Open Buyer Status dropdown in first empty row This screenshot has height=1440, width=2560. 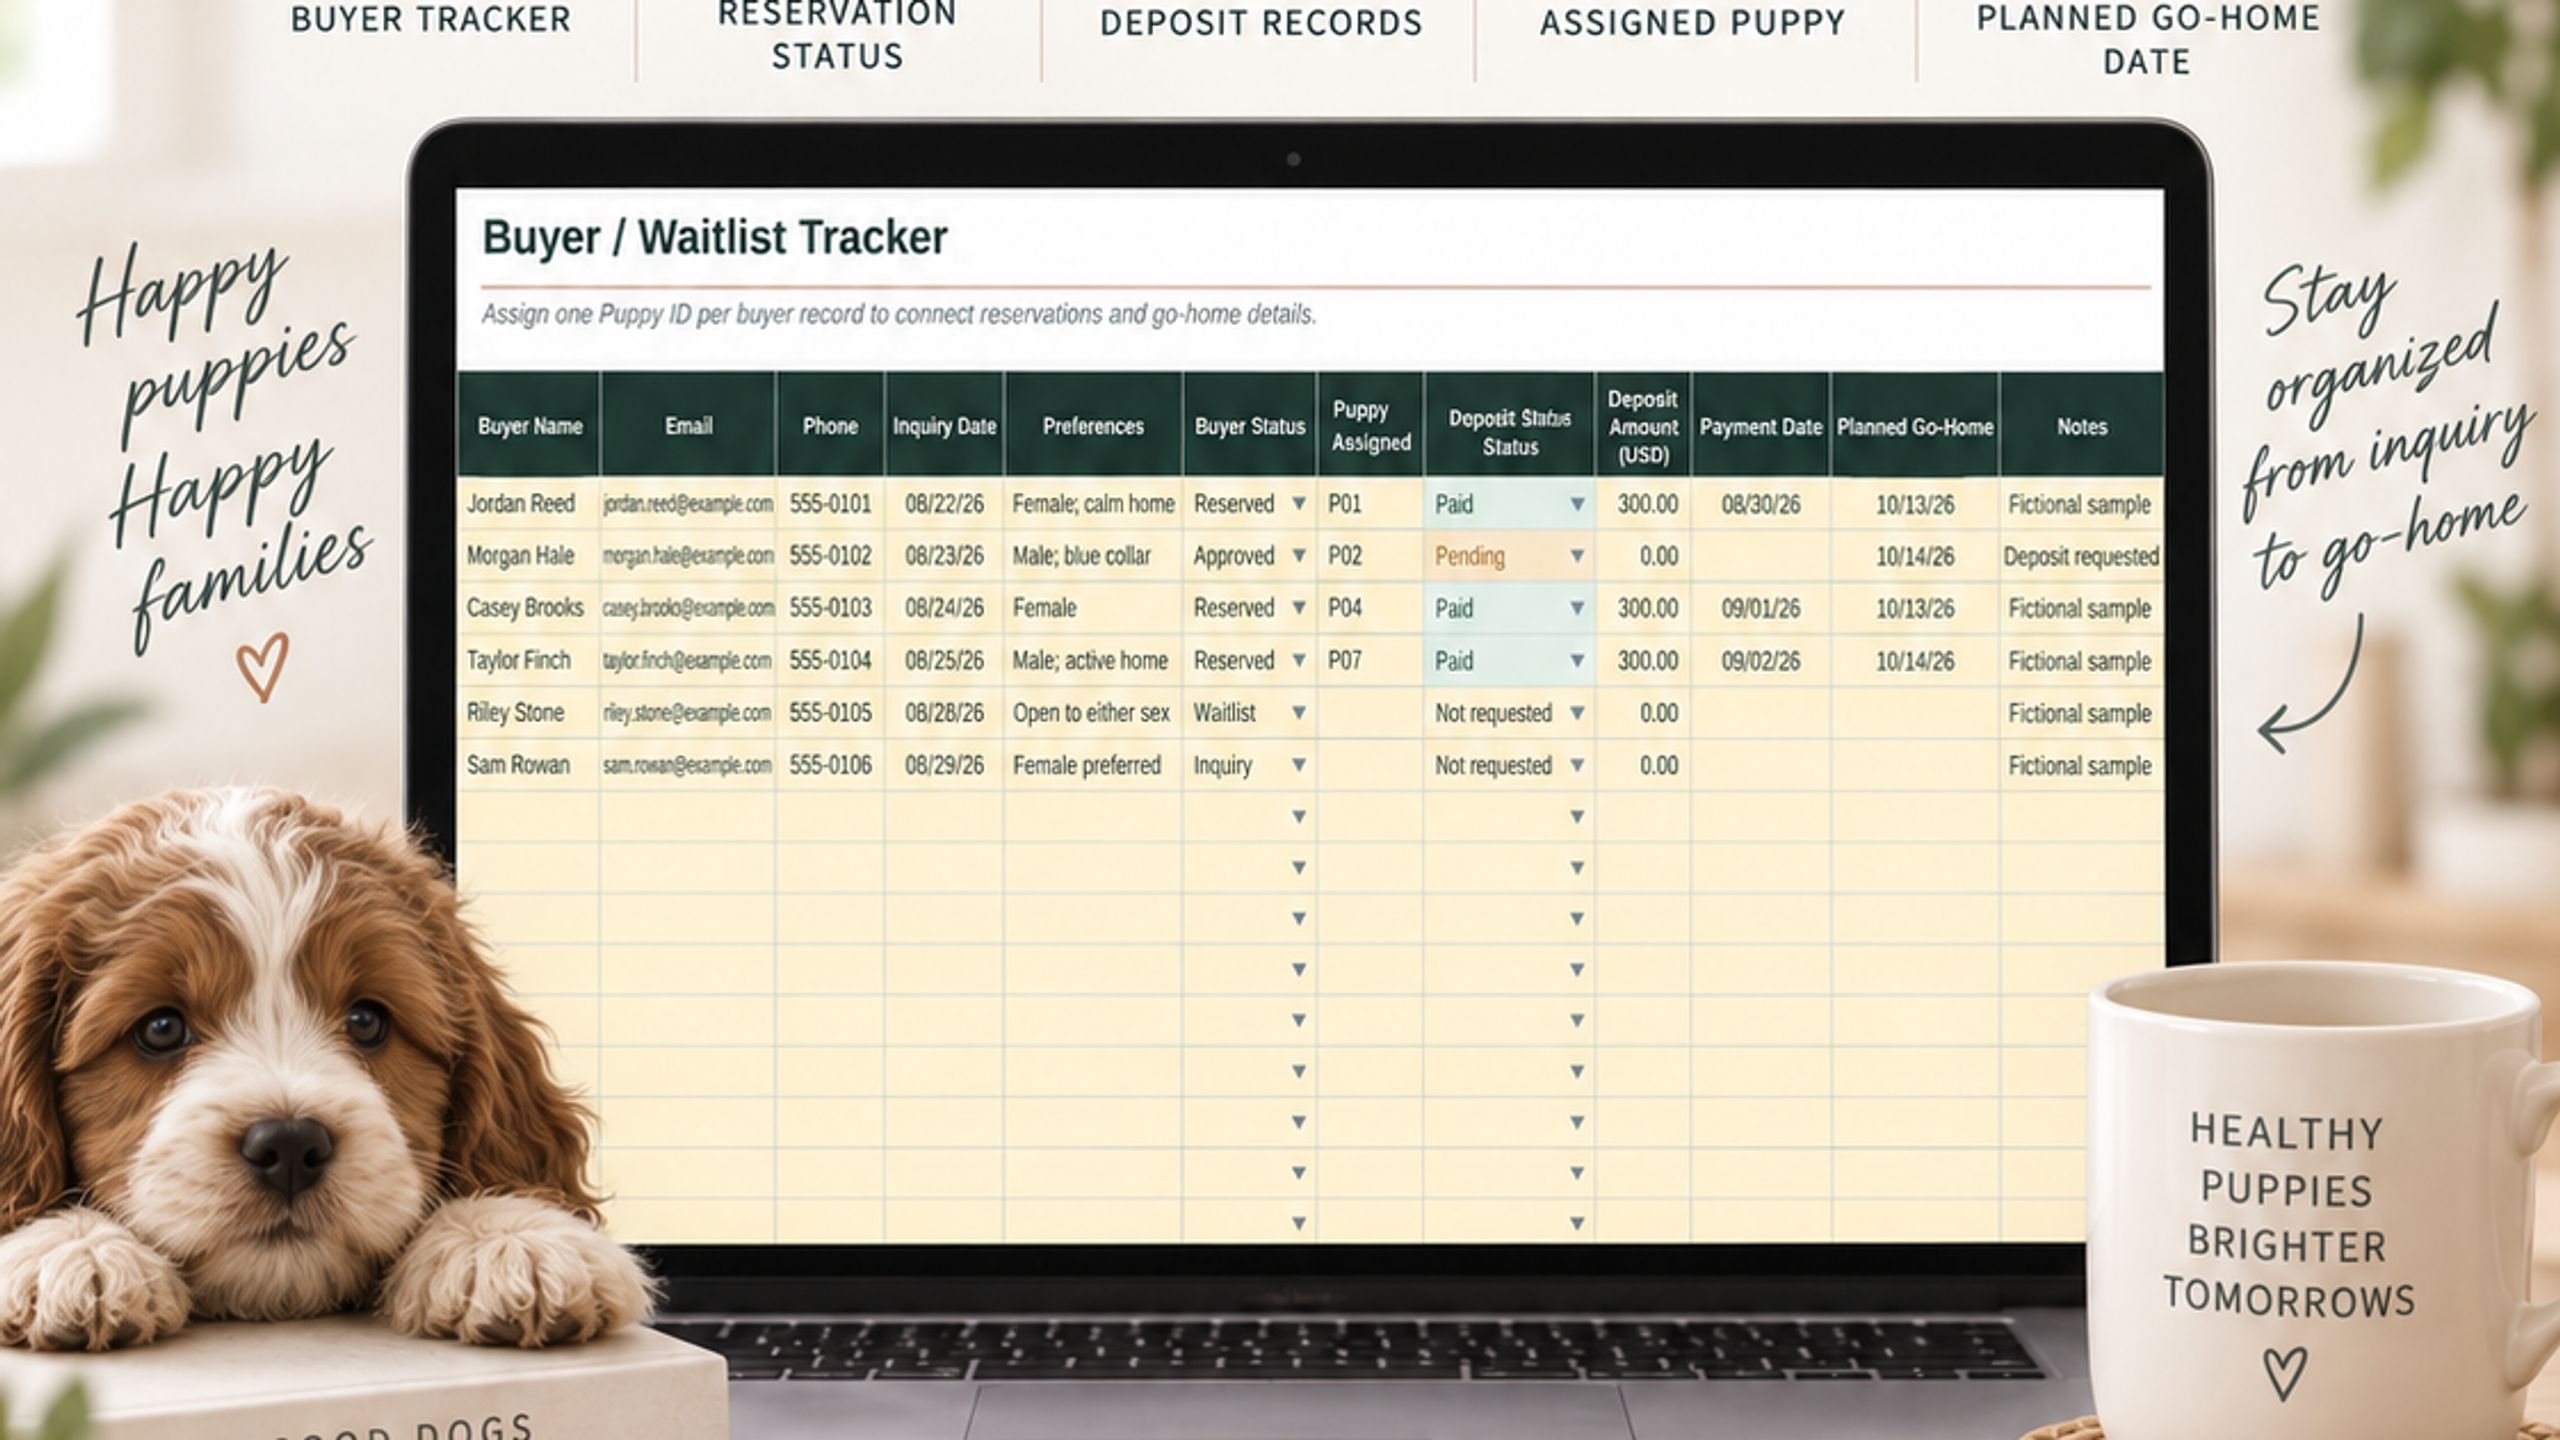pyautogui.click(x=1298, y=817)
